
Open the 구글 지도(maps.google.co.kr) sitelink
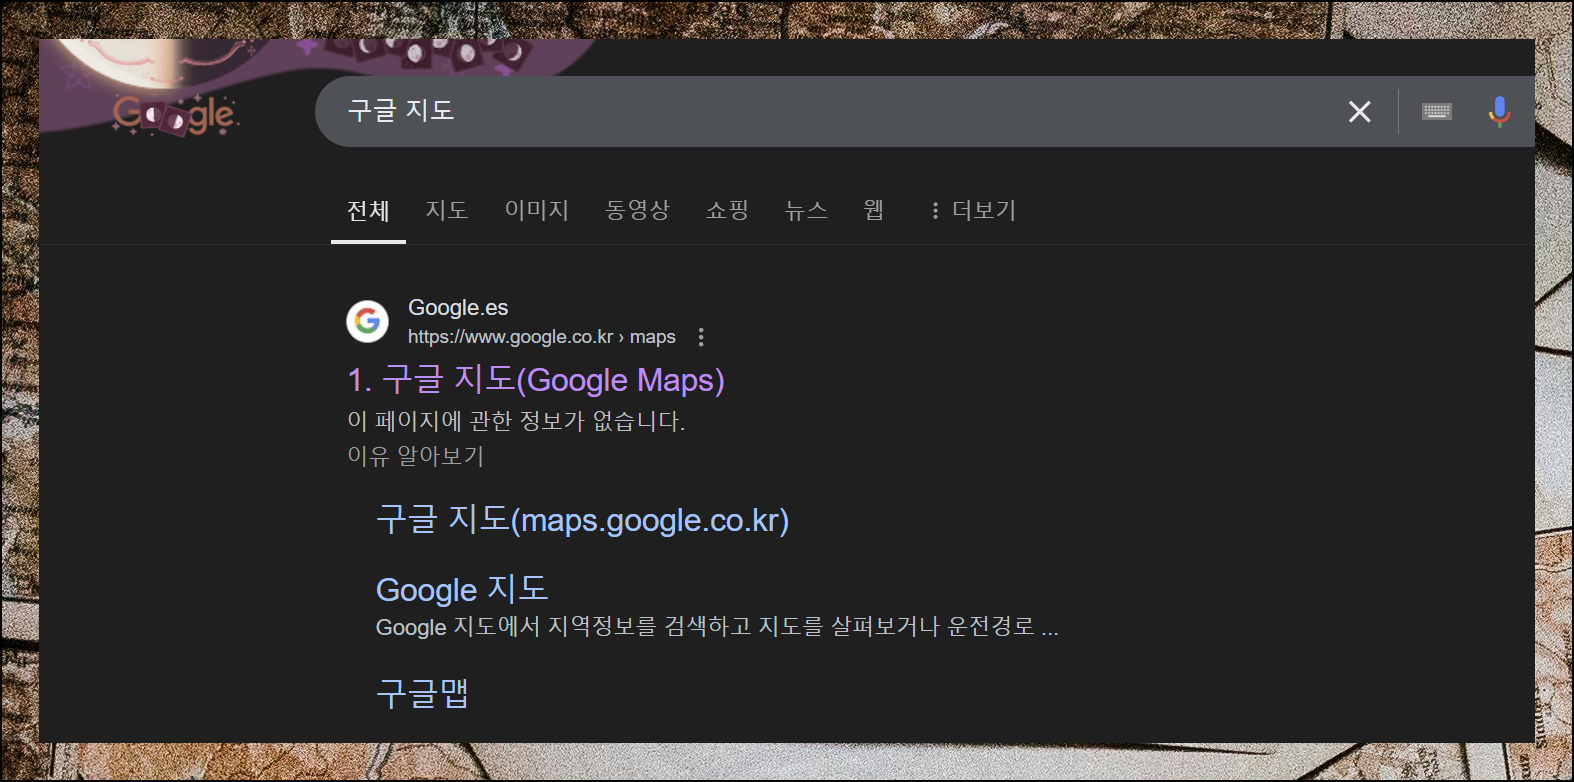coord(583,520)
